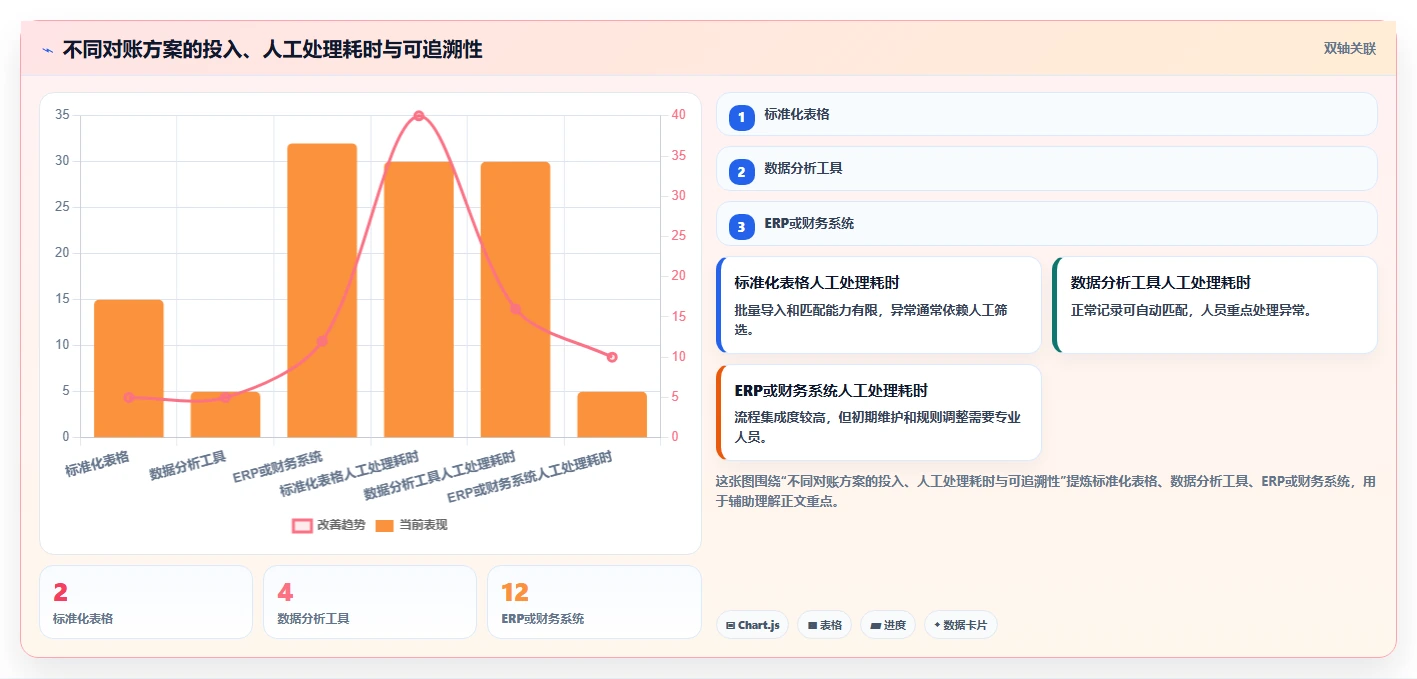Click the 进度 tag

888,625
